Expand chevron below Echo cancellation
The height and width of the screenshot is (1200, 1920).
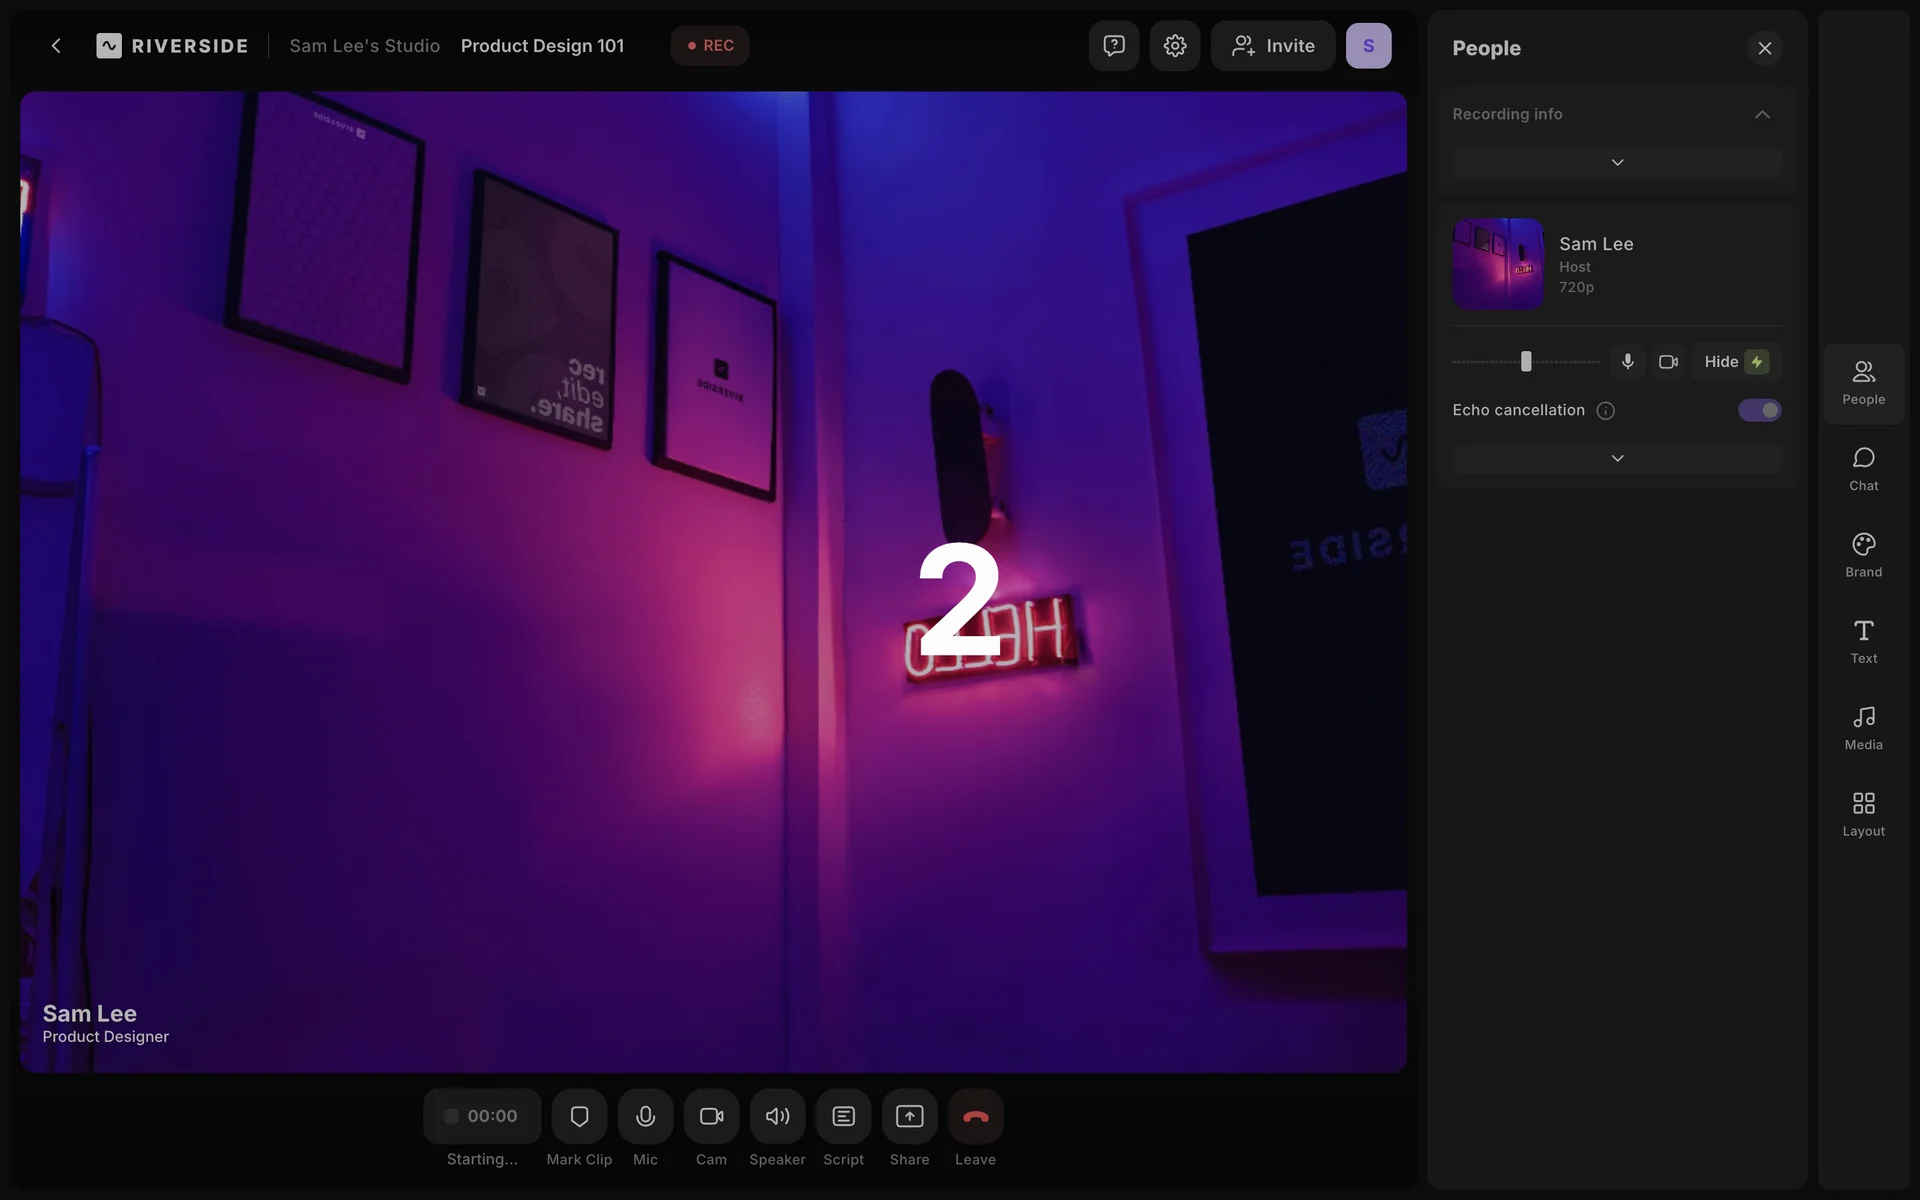pos(1617,458)
